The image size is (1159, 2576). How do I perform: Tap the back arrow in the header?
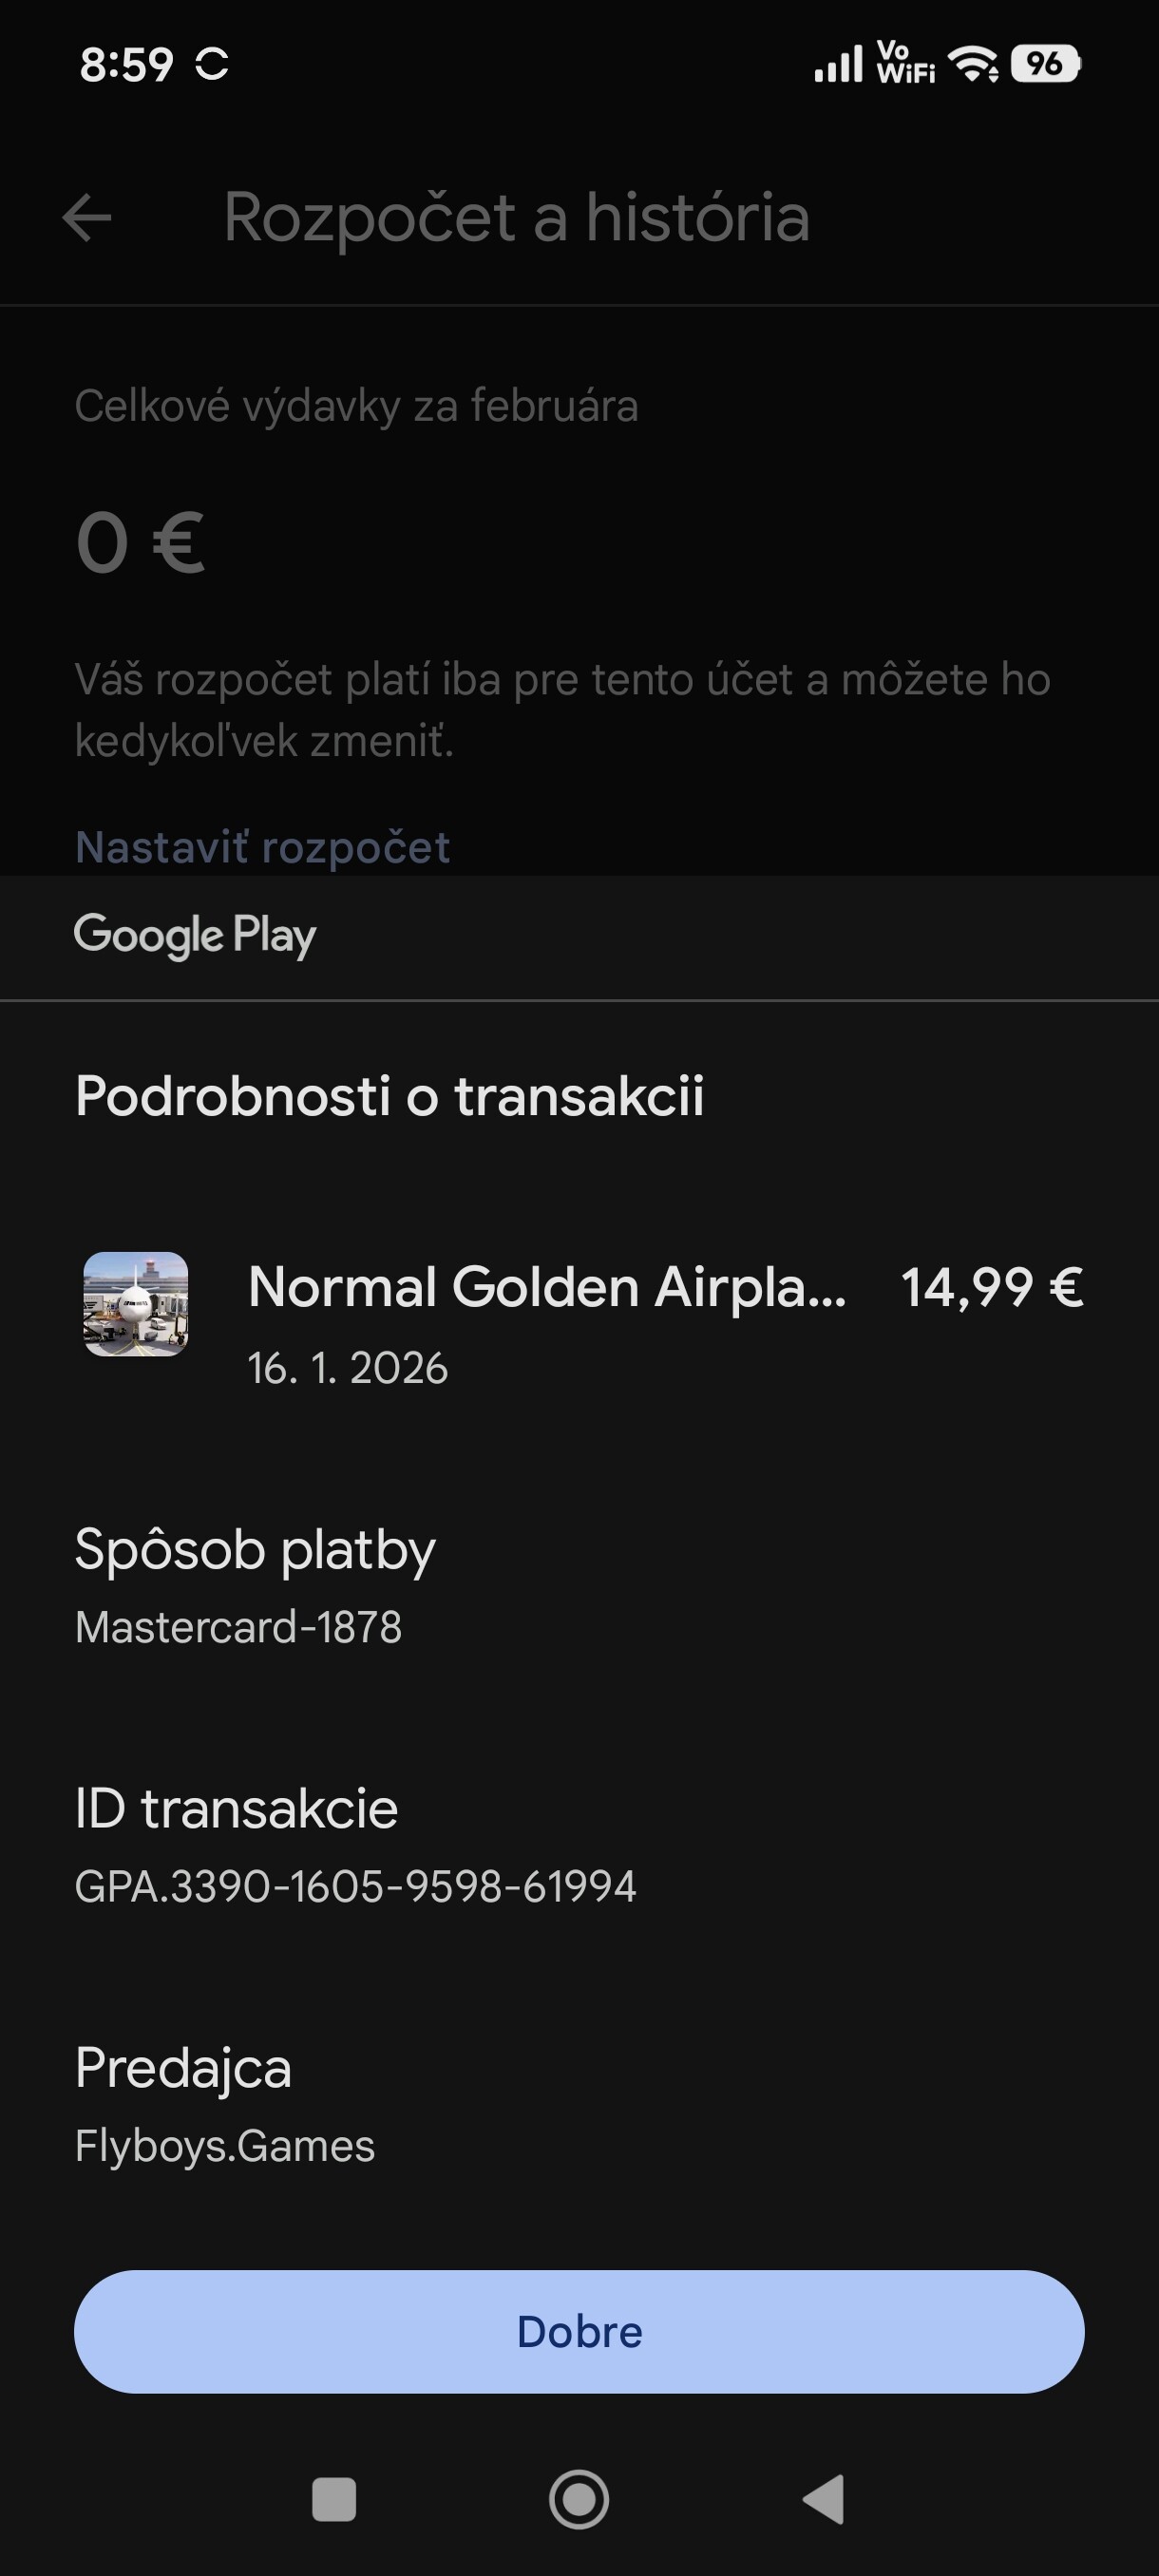coord(87,218)
